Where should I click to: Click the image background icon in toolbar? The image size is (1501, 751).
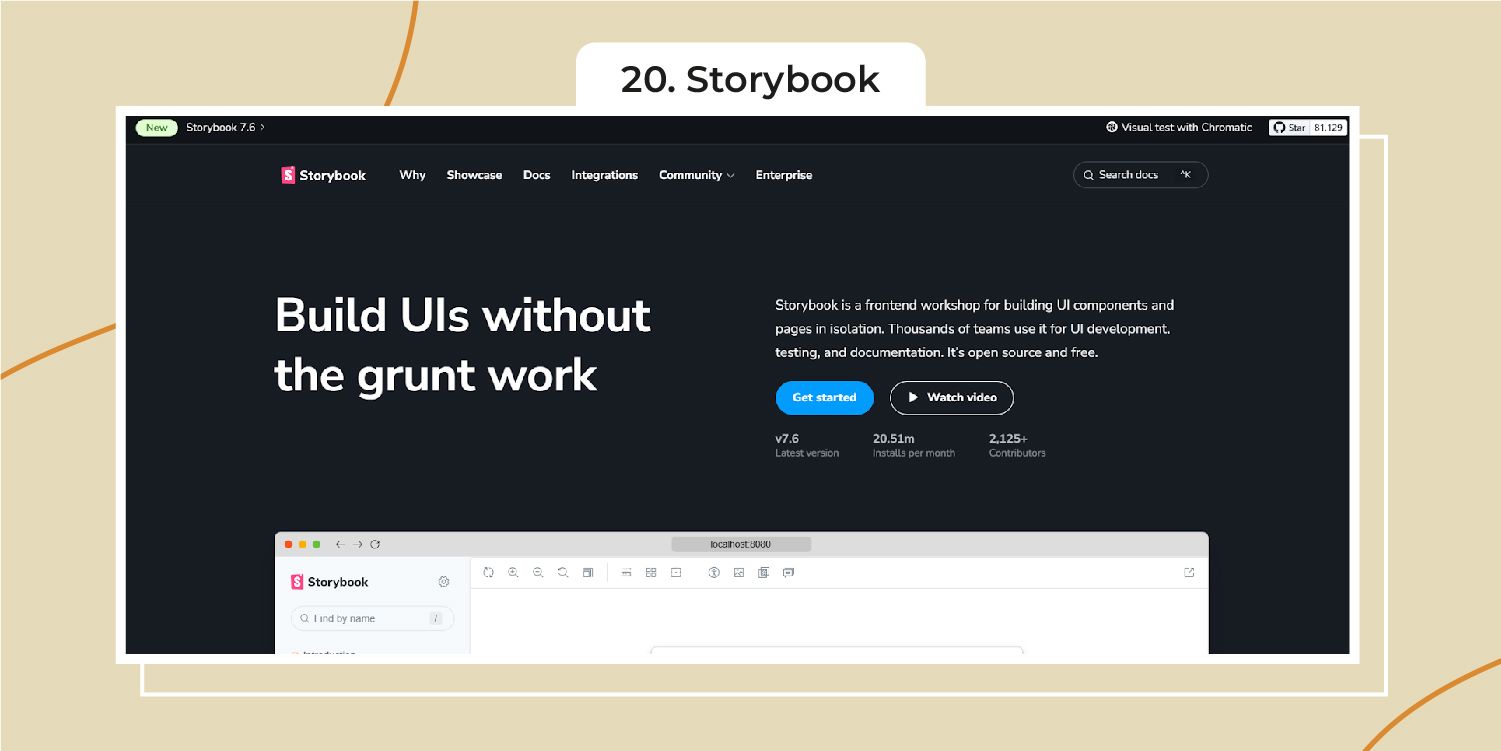tap(739, 573)
